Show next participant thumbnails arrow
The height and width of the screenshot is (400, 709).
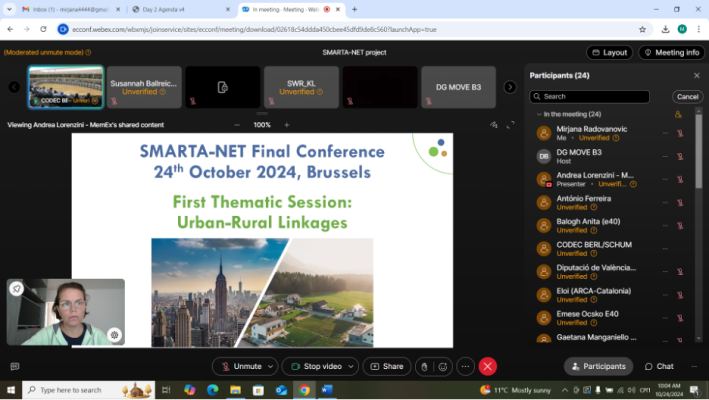pyautogui.click(x=510, y=87)
